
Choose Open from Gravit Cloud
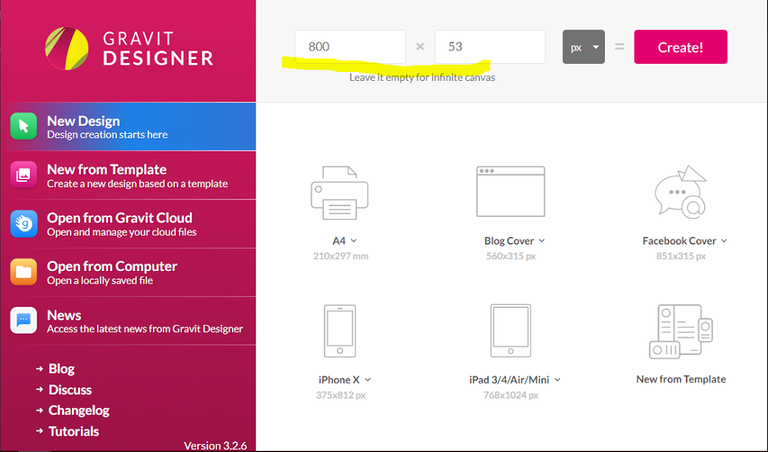coord(128,223)
